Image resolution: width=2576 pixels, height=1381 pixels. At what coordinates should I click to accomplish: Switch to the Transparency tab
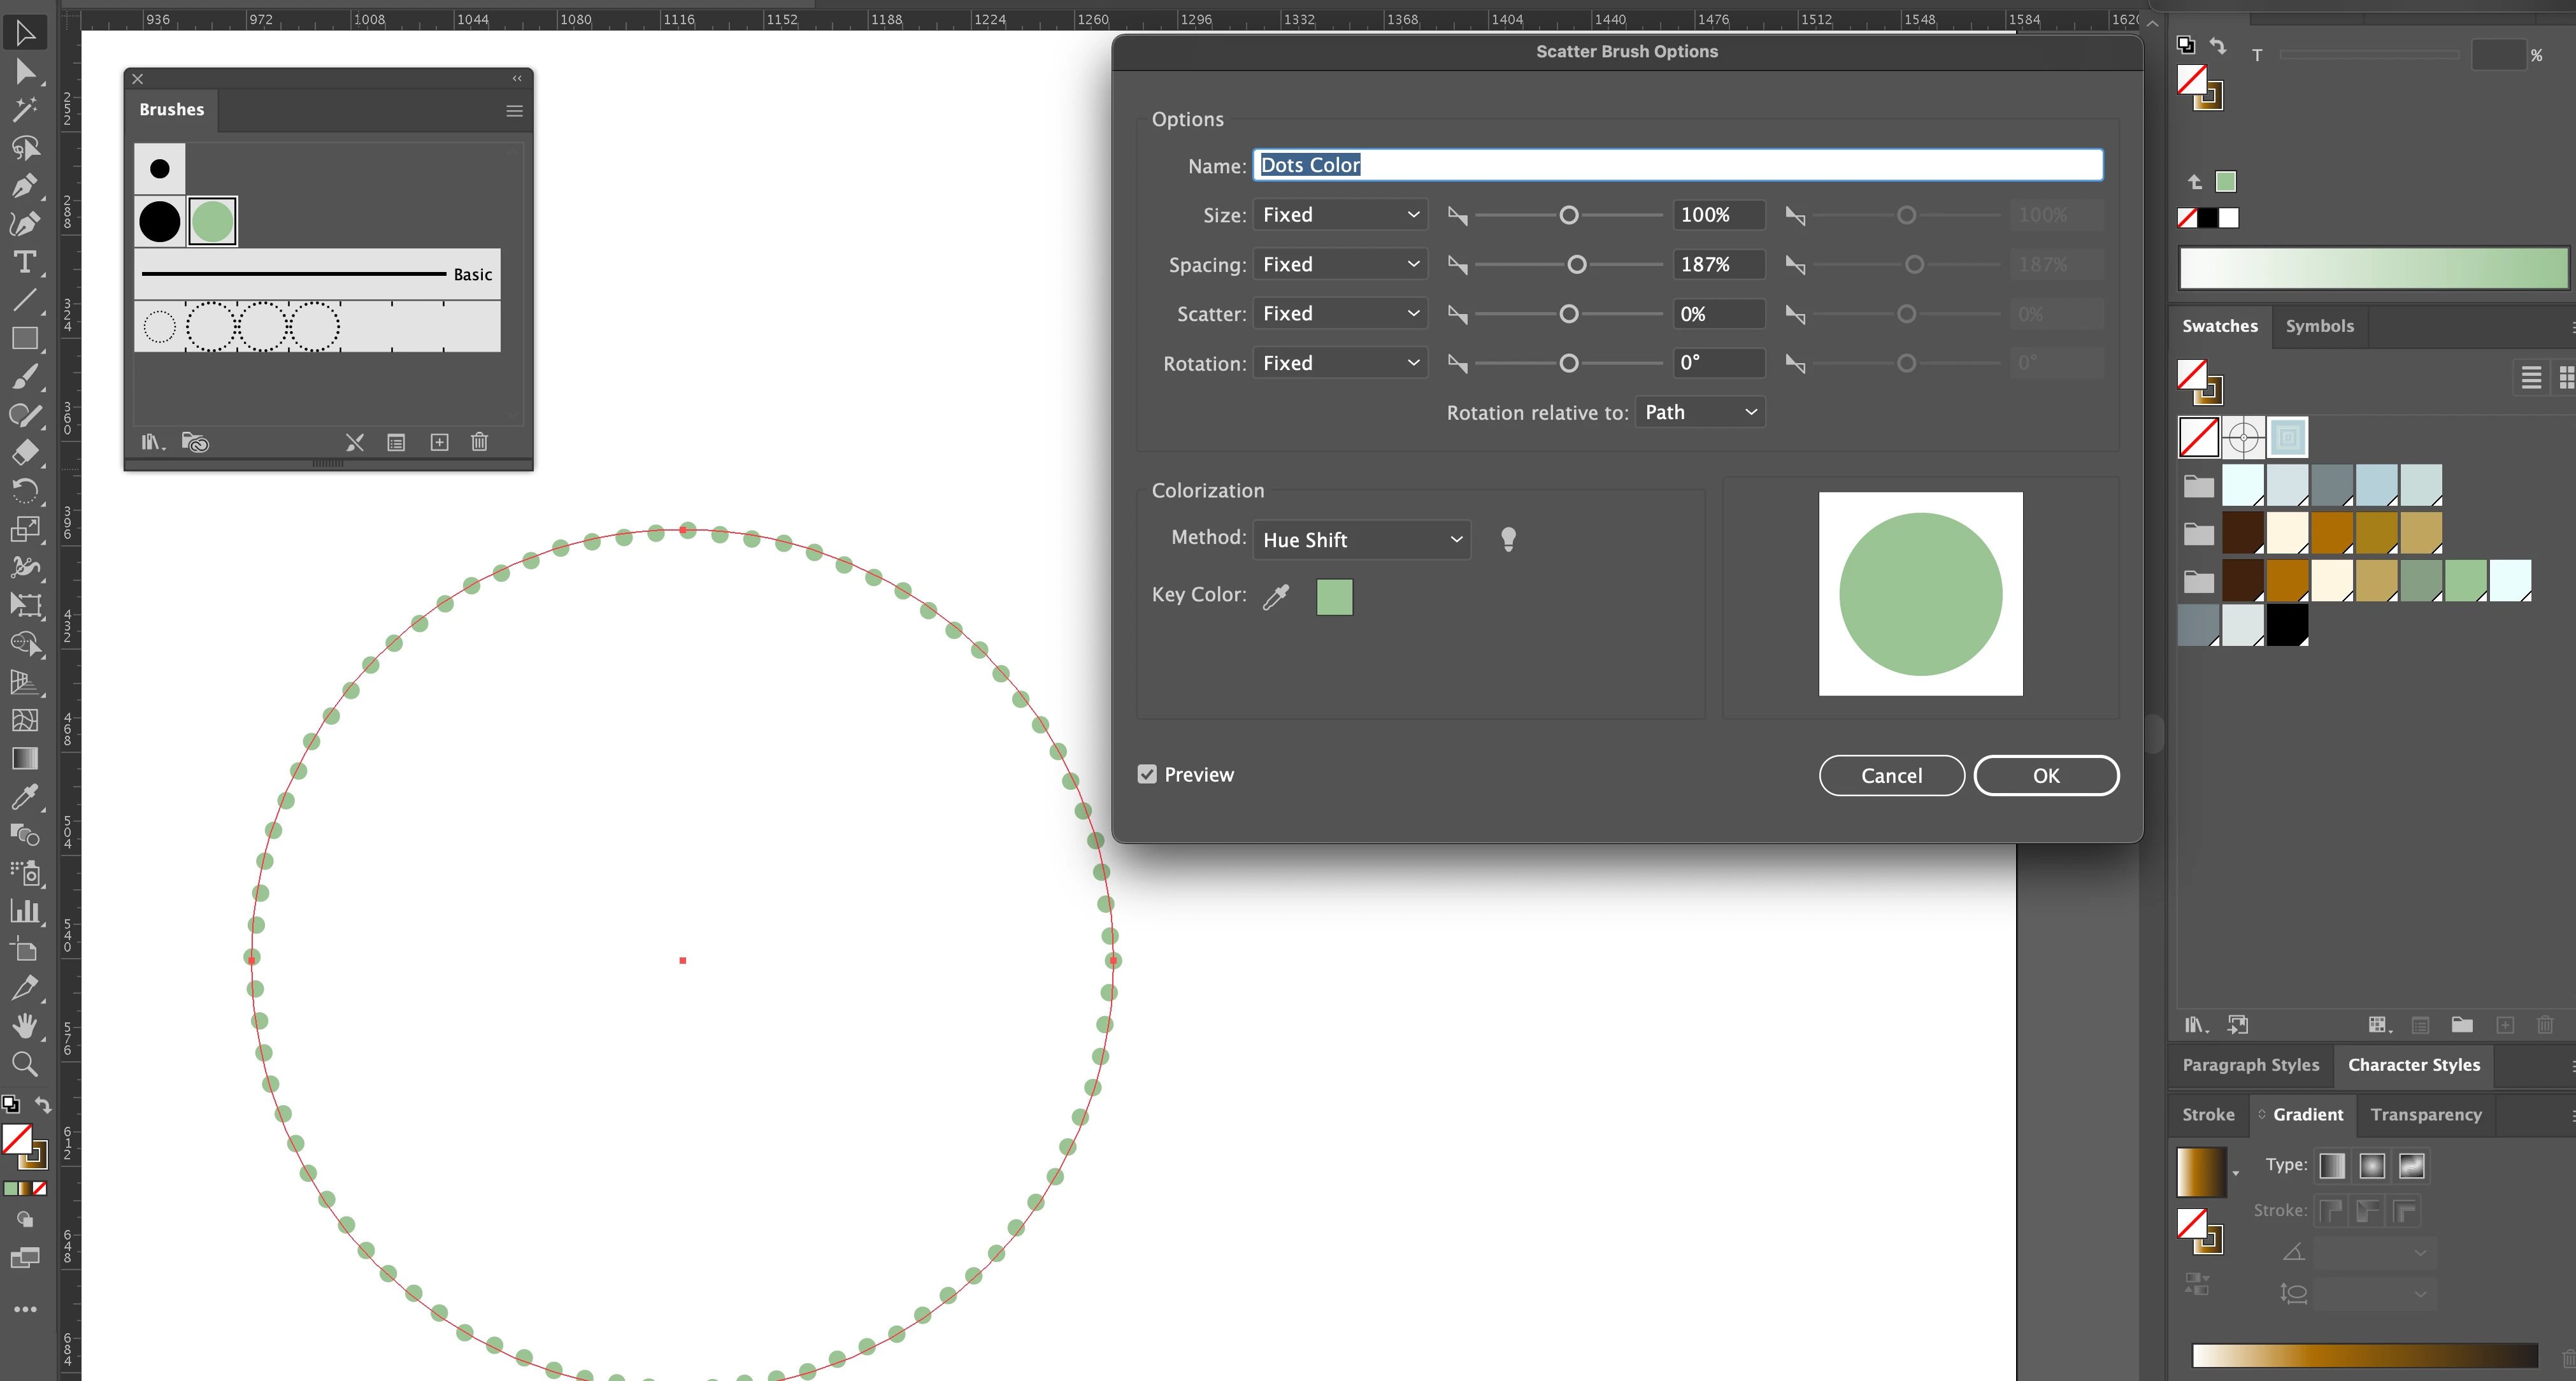pos(2425,1114)
